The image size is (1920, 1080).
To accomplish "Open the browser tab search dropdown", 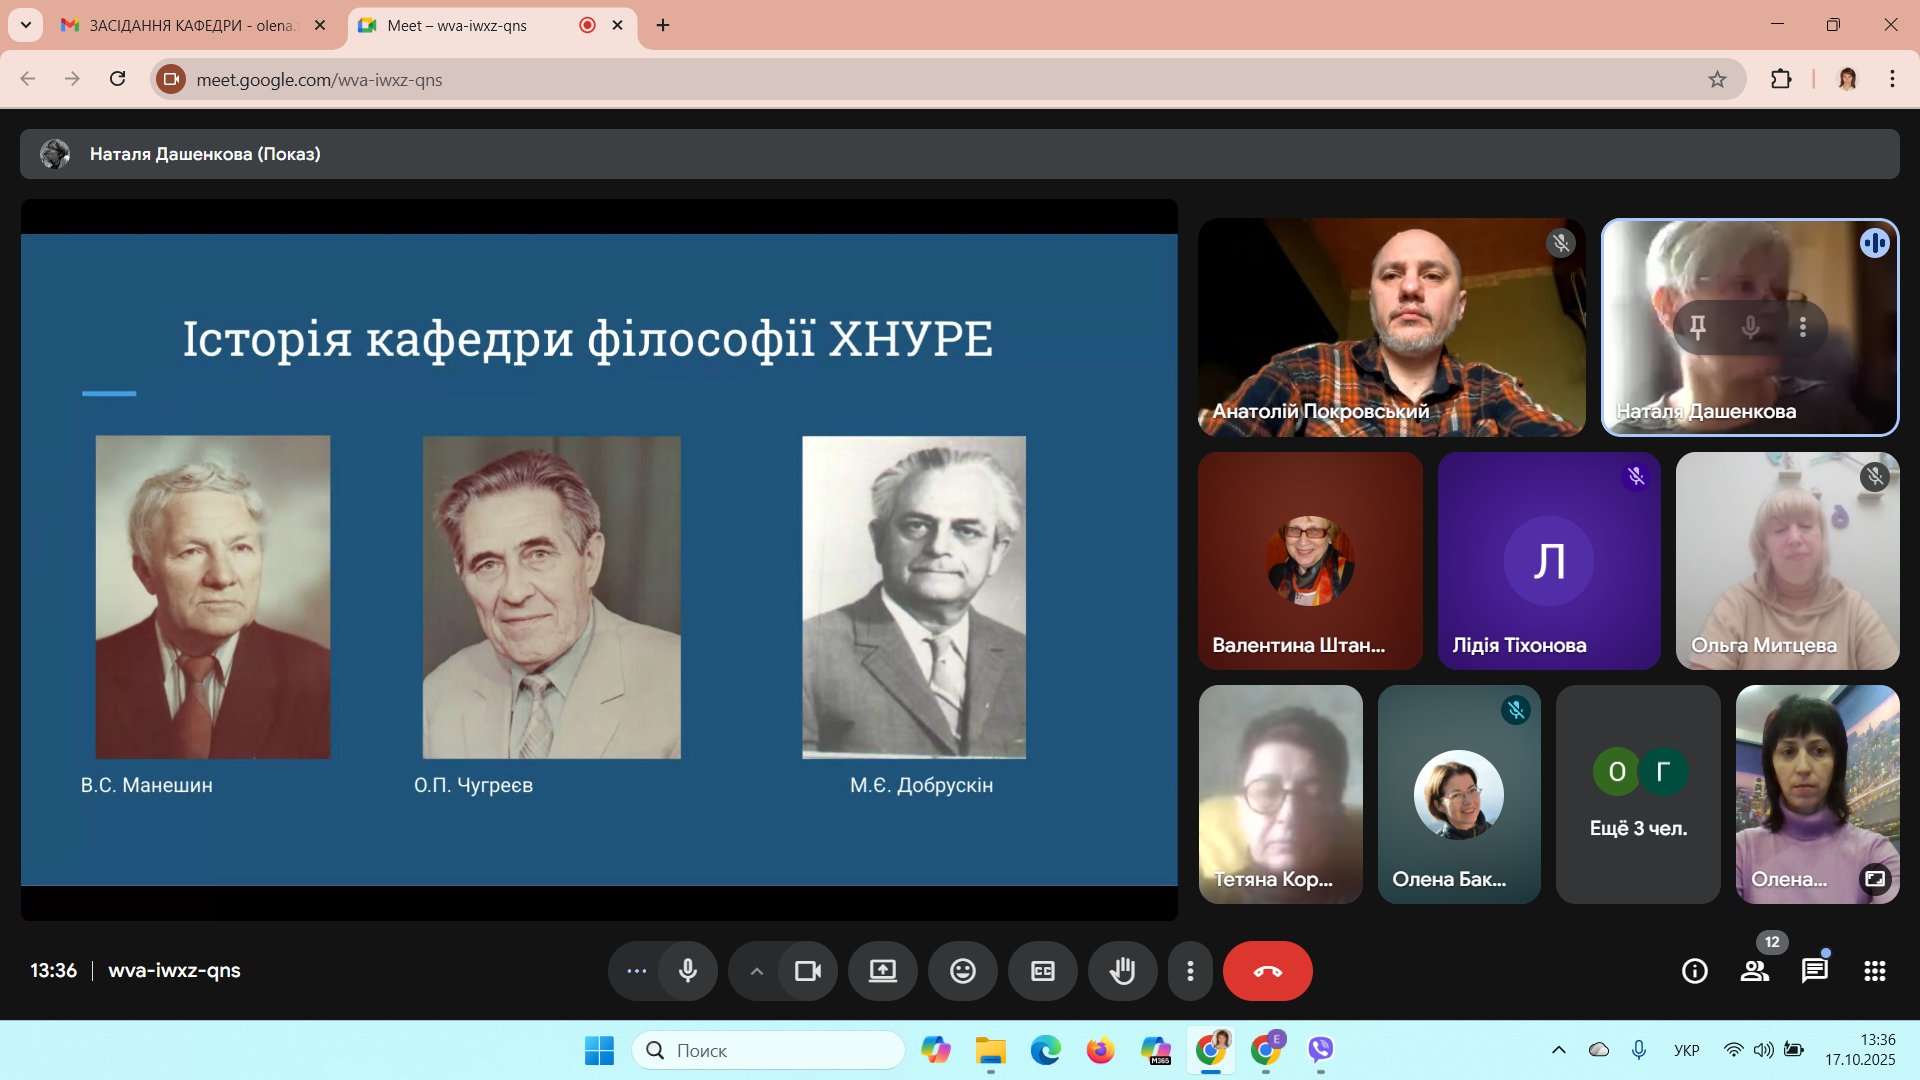I will (x=26, y=25).
